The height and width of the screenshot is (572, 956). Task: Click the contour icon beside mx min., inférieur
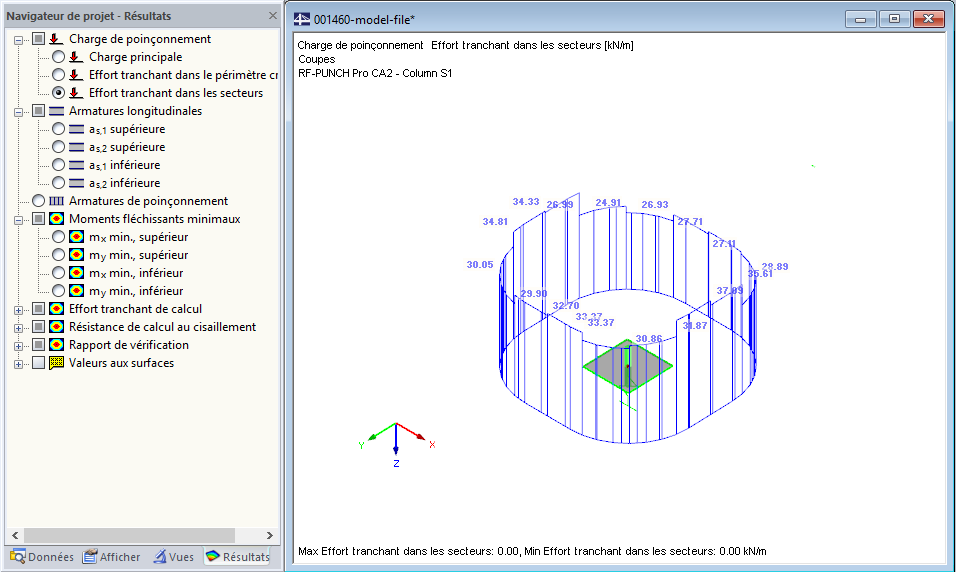coord(76,273)
